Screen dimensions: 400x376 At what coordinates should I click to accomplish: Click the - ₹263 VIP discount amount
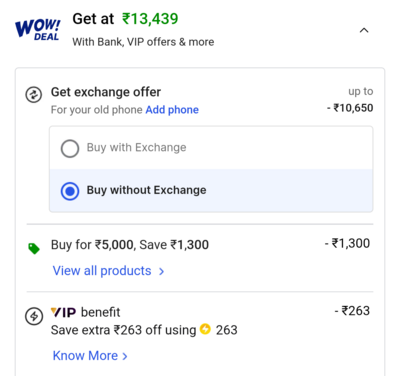(352, 311)
